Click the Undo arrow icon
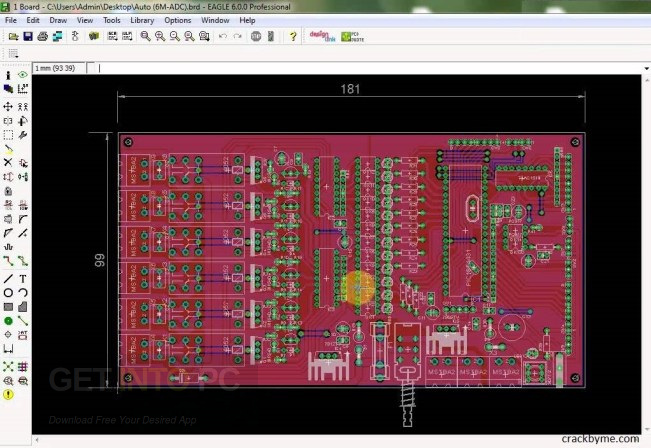Image resolution: width=651 pixels, height=448 pixels. (223, 37)
